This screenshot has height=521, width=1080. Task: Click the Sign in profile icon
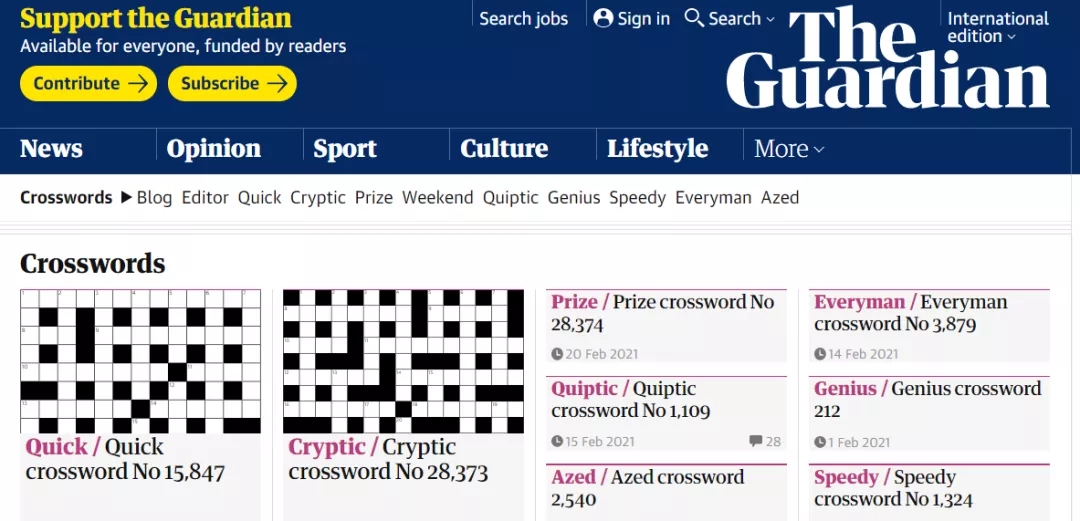(x=603, y=18)
